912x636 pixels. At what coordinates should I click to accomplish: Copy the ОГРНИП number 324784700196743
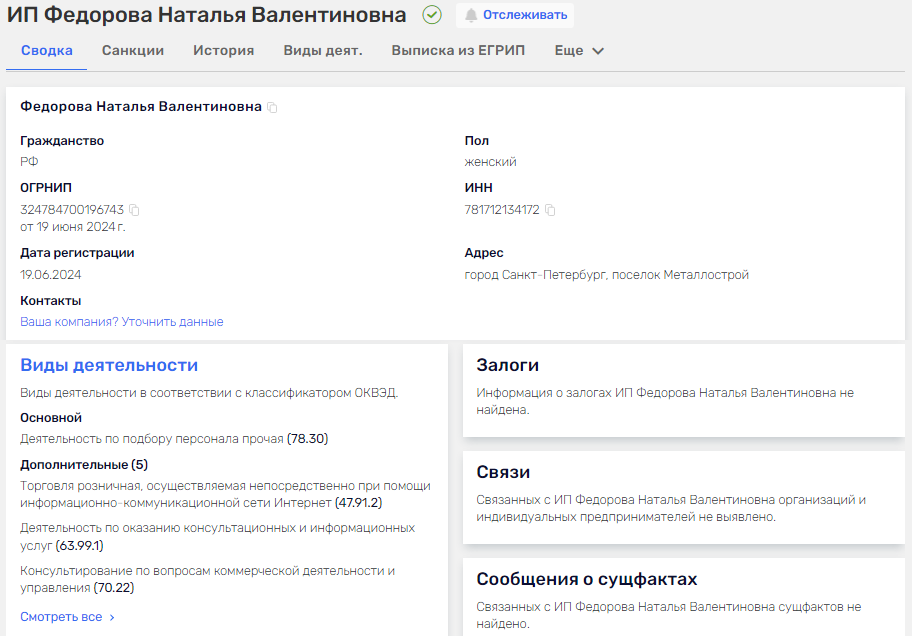[134, 210]
